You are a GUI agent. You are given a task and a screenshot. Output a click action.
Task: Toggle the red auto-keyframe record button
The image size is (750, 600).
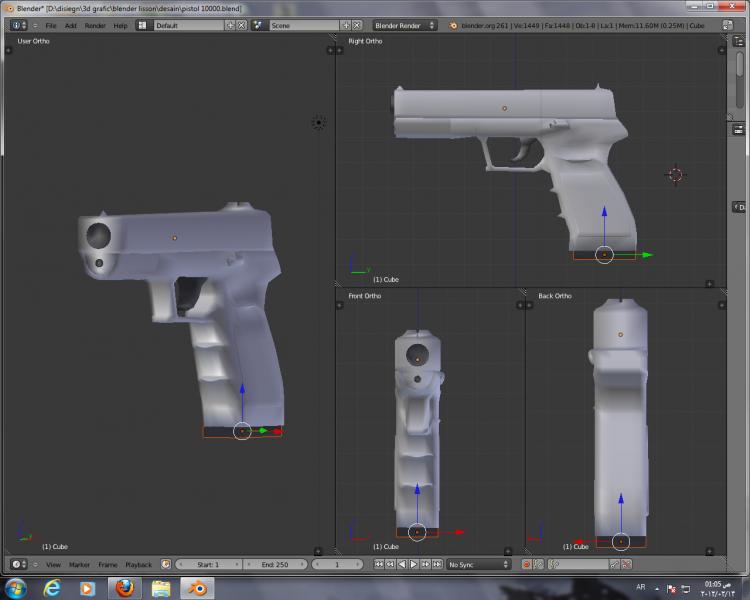pyautogui.click(x=527, y=564)
